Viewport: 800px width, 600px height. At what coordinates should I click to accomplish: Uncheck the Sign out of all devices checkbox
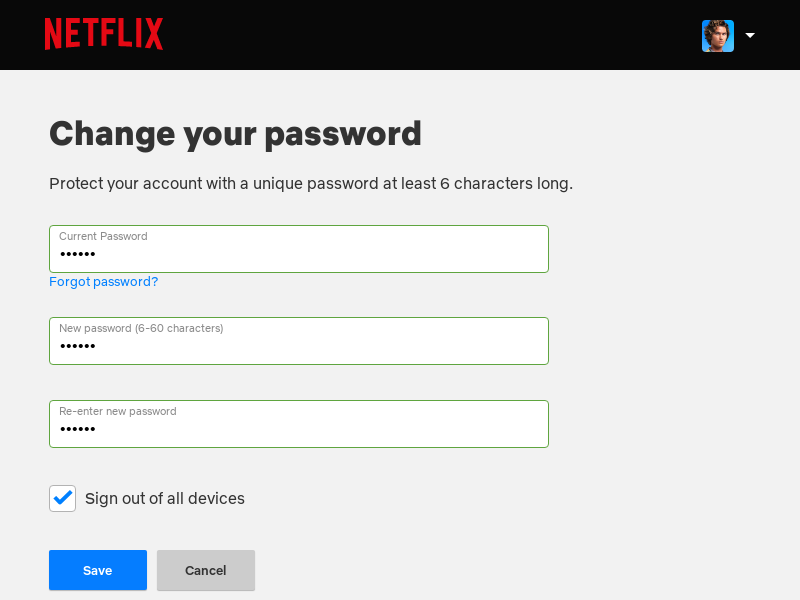tap(62, 498)
